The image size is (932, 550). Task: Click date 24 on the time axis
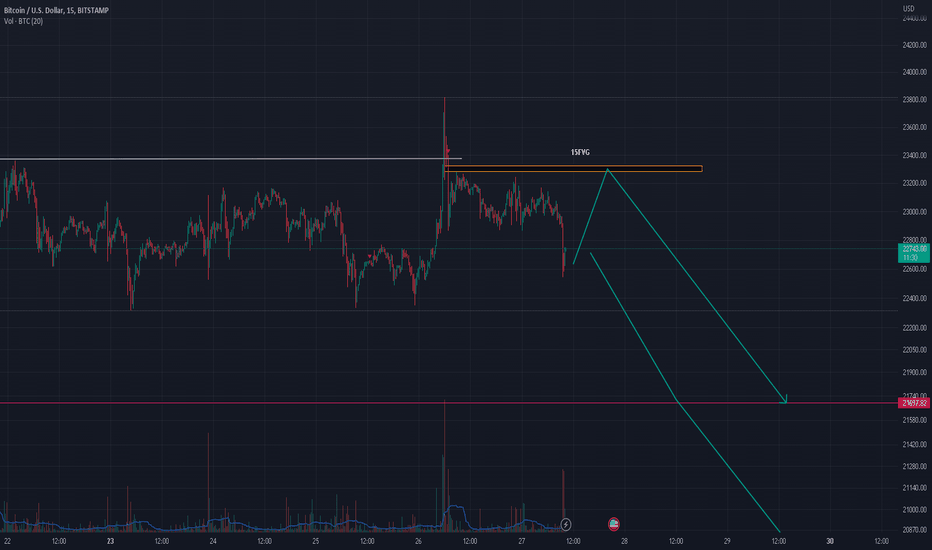pyautogui.click(x=213, y=541)
